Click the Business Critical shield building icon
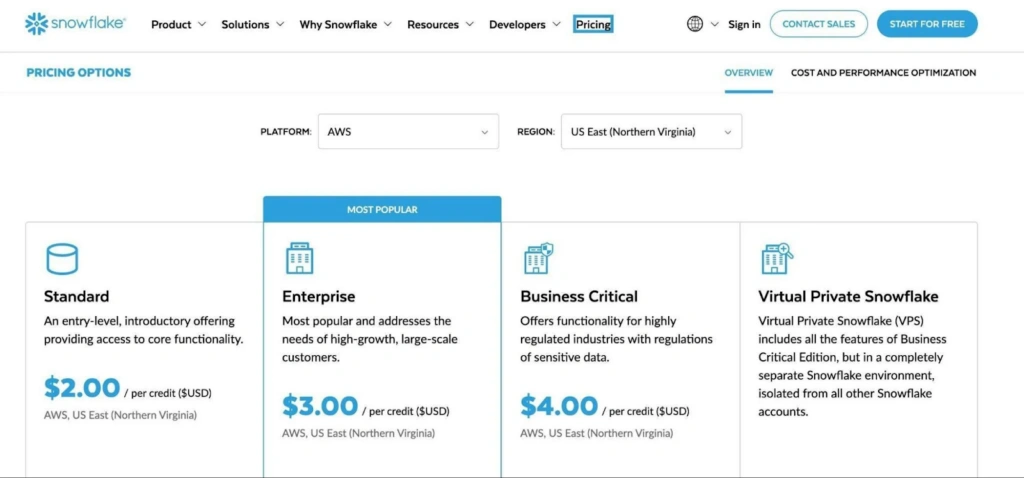 (x=538, y=258)
